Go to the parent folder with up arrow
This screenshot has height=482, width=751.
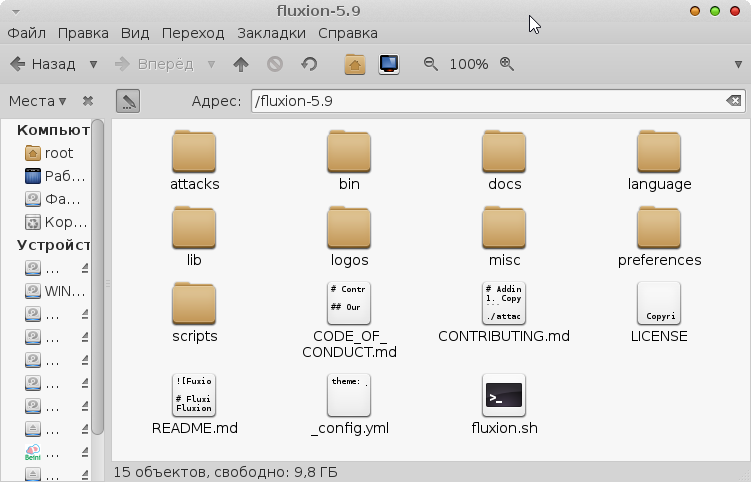coord(240,64)
